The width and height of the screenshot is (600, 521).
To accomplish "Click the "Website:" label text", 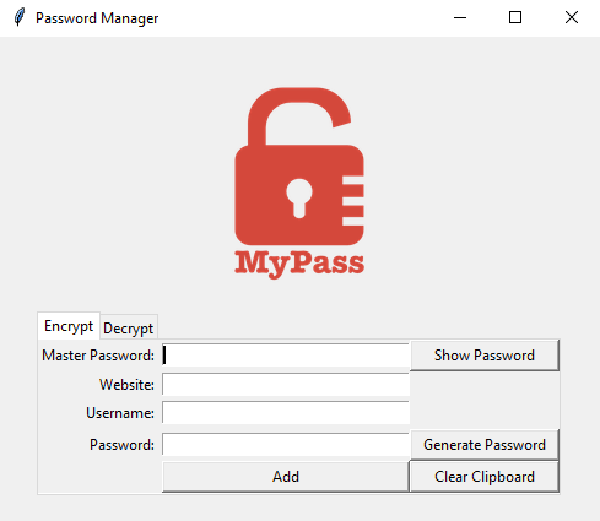I will 127,385.
